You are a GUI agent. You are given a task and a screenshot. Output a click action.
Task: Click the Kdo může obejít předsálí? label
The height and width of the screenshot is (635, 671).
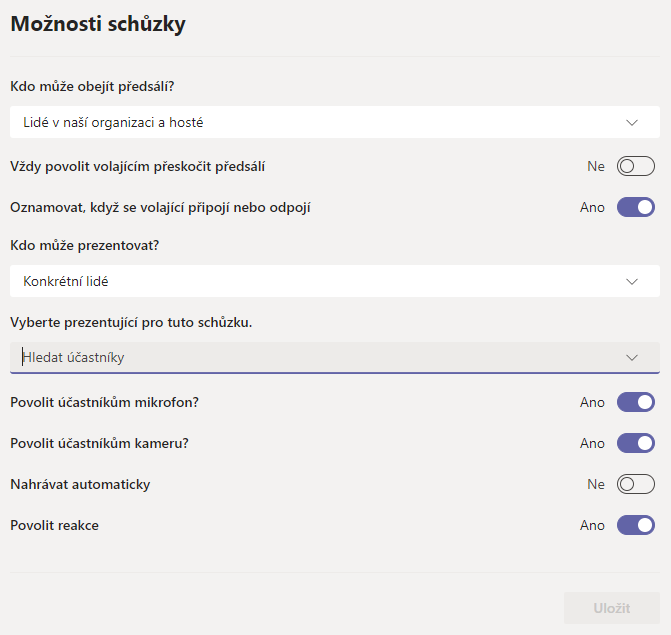(x=92, y=87)
